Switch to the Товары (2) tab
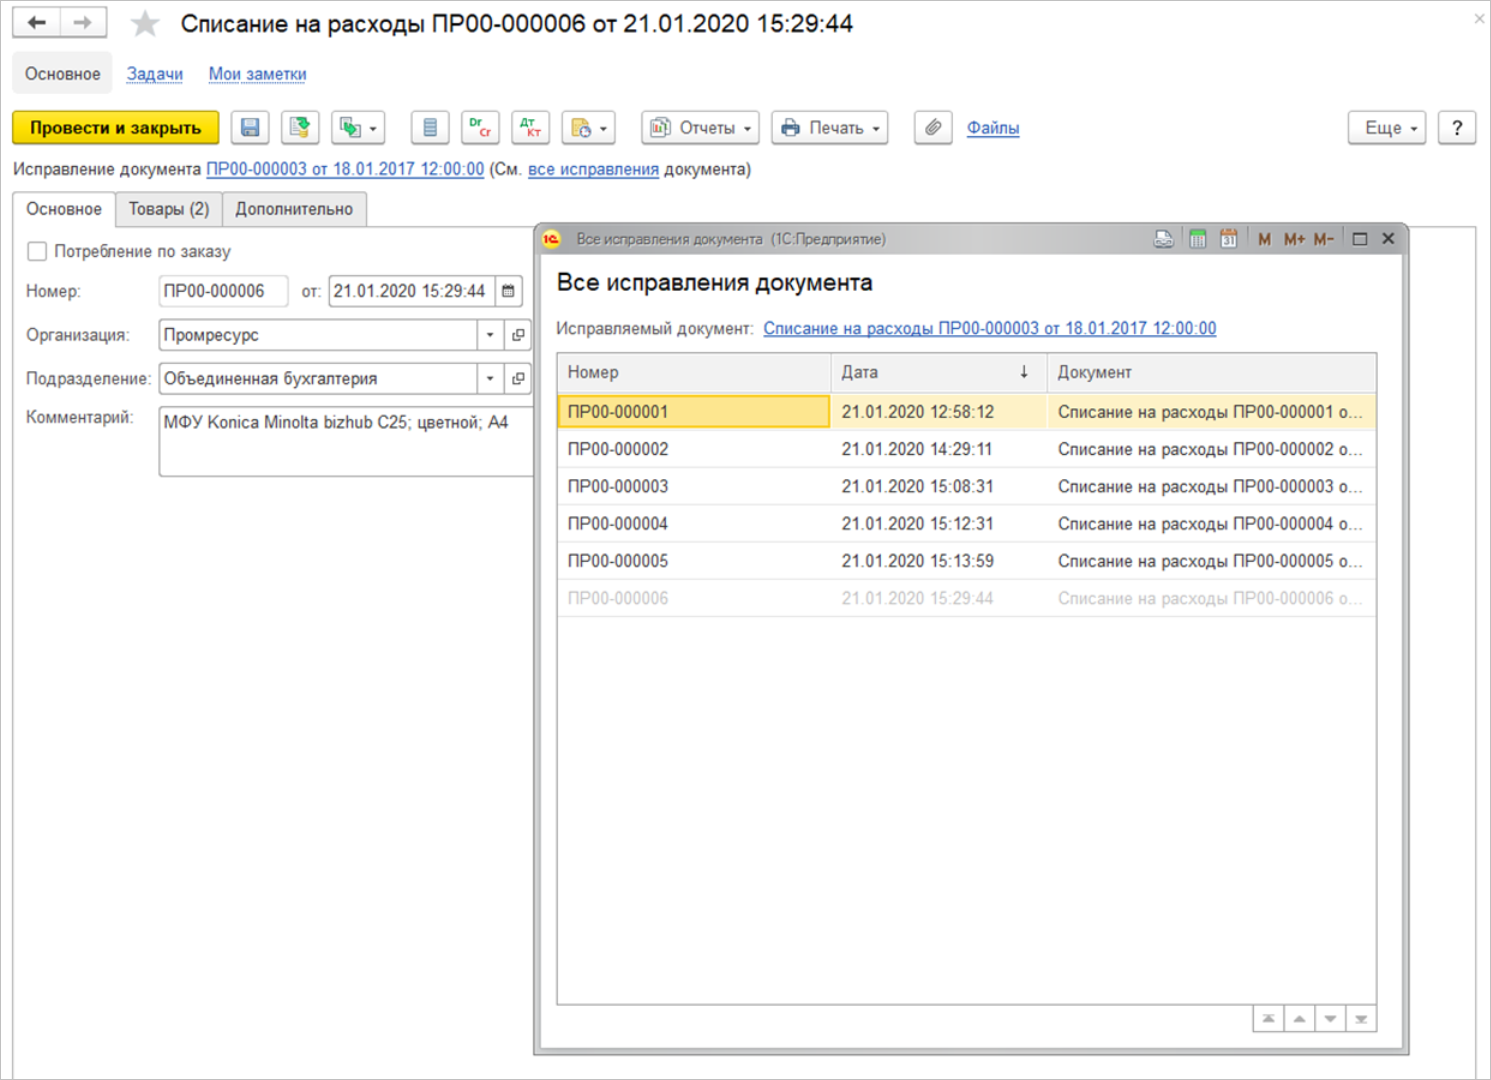The height and width of the screenshot is (1080, 1491). [x=169, y=209]
